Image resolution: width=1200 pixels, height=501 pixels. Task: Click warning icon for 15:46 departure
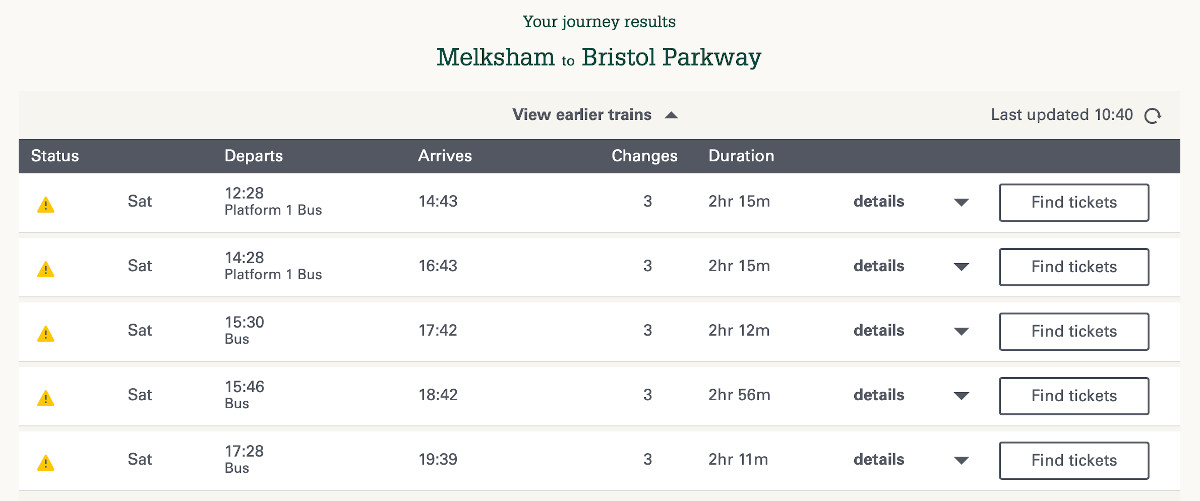[x=46, y=398]
